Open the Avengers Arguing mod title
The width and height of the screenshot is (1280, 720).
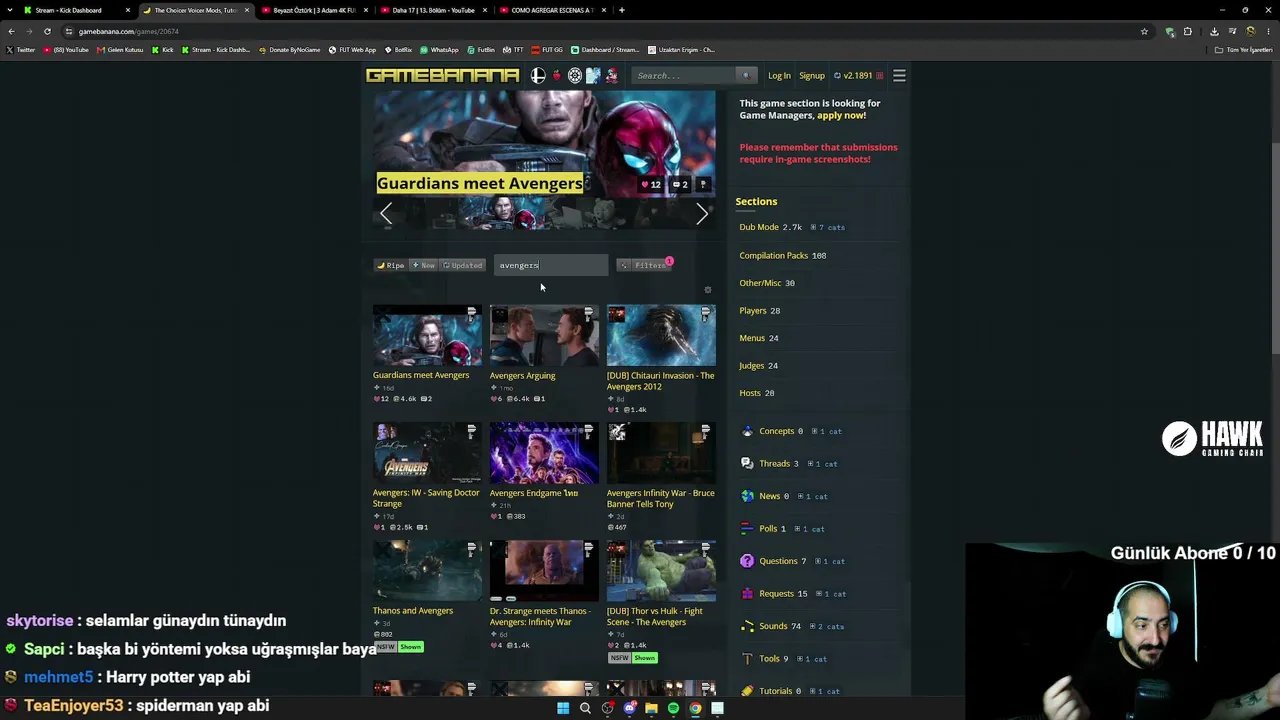(522, 375)
